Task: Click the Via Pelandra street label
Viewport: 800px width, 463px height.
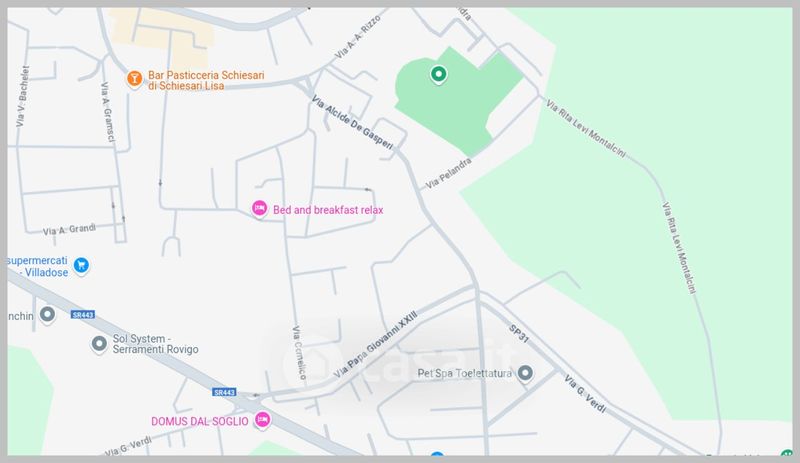Action: [448, 174]
